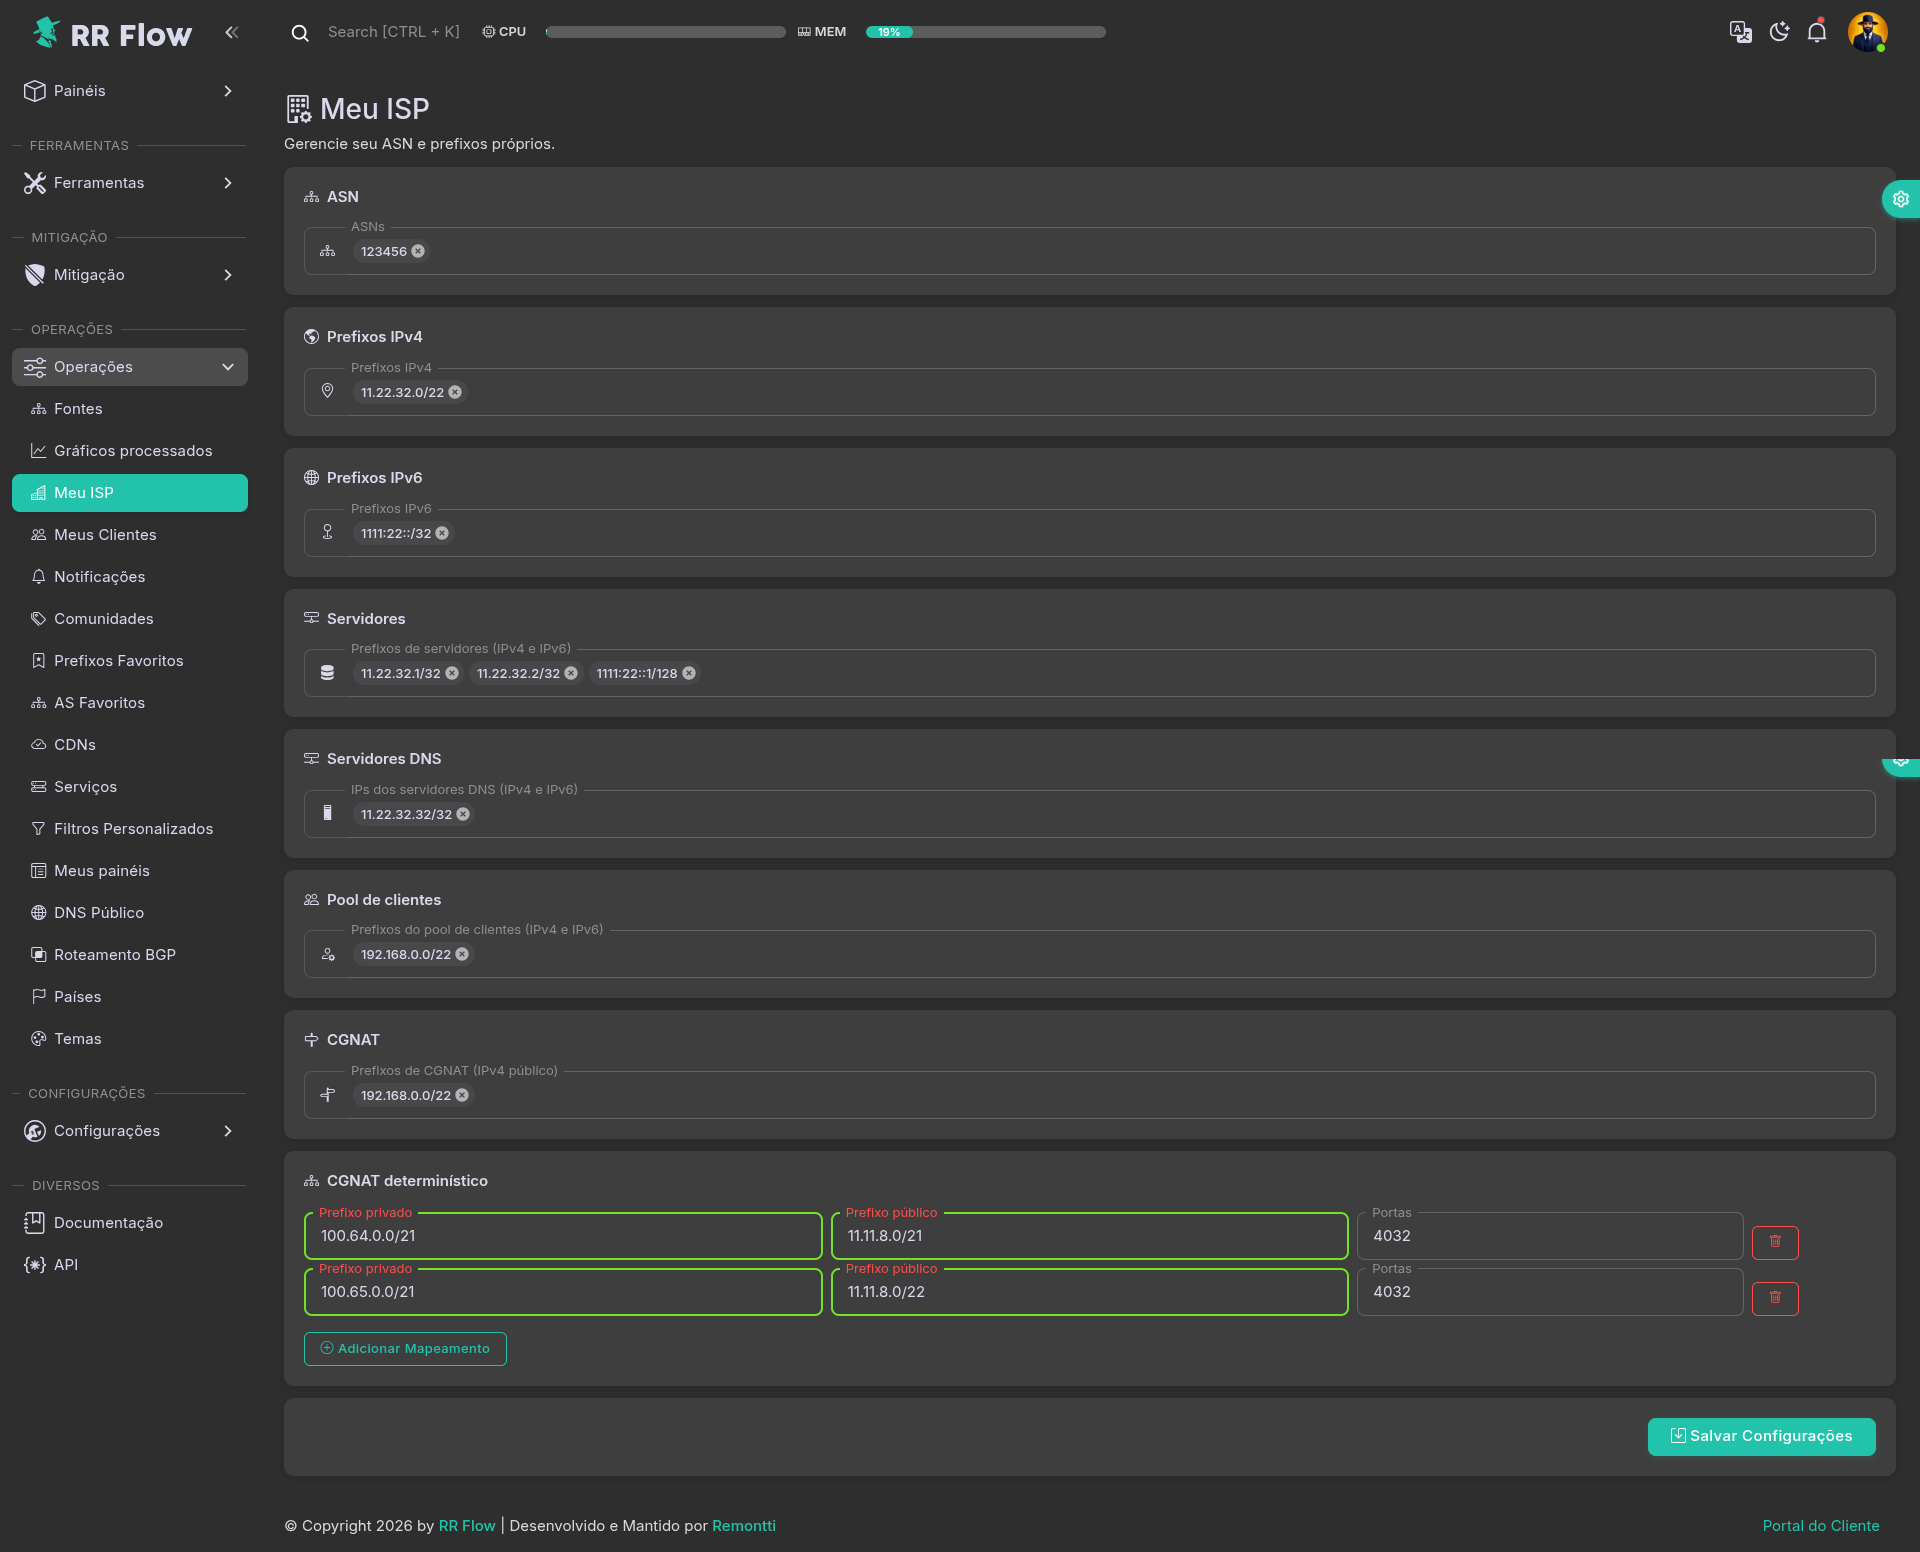Click the MEM usage progress bar
This screenshot has height=1552, width=1920.
pos(985,32)
